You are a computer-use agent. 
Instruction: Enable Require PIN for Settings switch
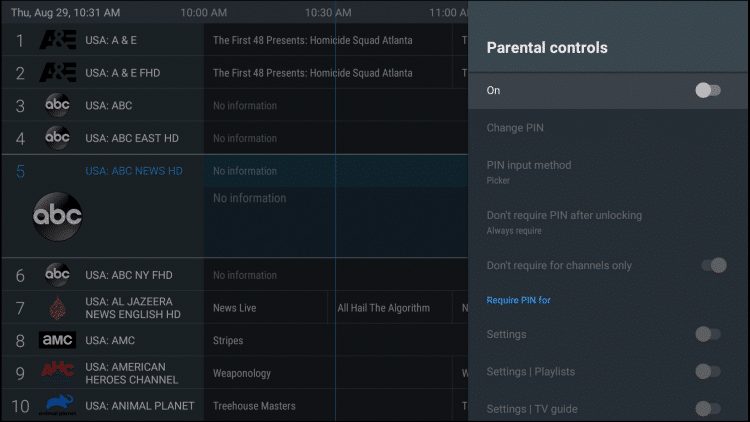click(708, 334)
